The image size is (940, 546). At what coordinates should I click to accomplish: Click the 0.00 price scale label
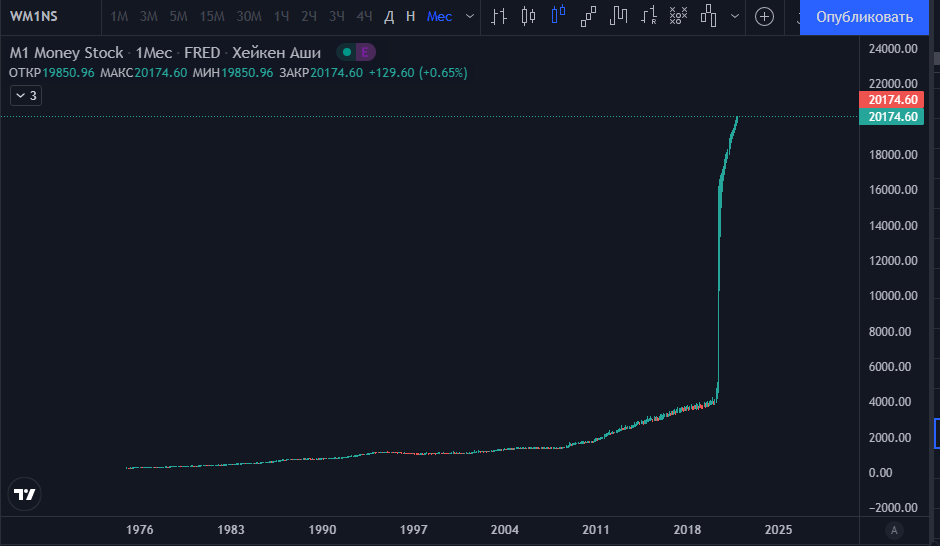pyautogui.click(x=881, y=472)
